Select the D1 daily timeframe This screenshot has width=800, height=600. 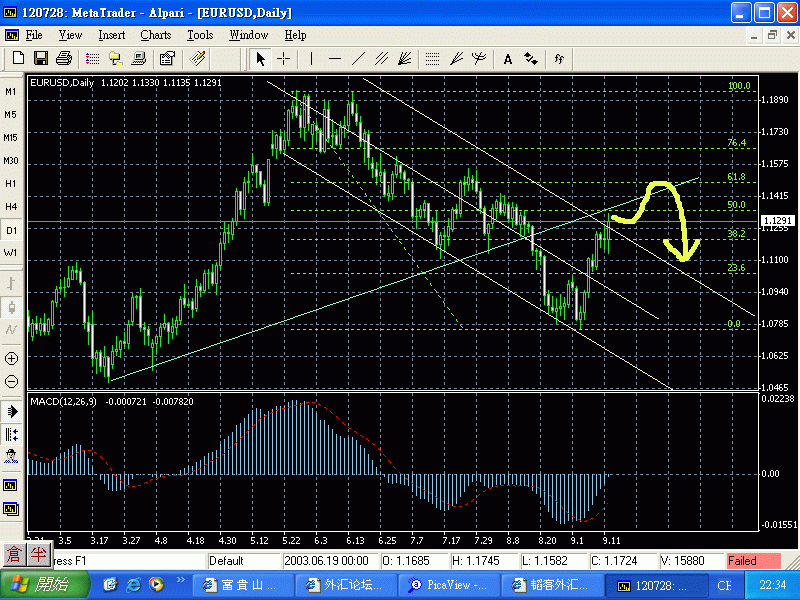[11, 230]
